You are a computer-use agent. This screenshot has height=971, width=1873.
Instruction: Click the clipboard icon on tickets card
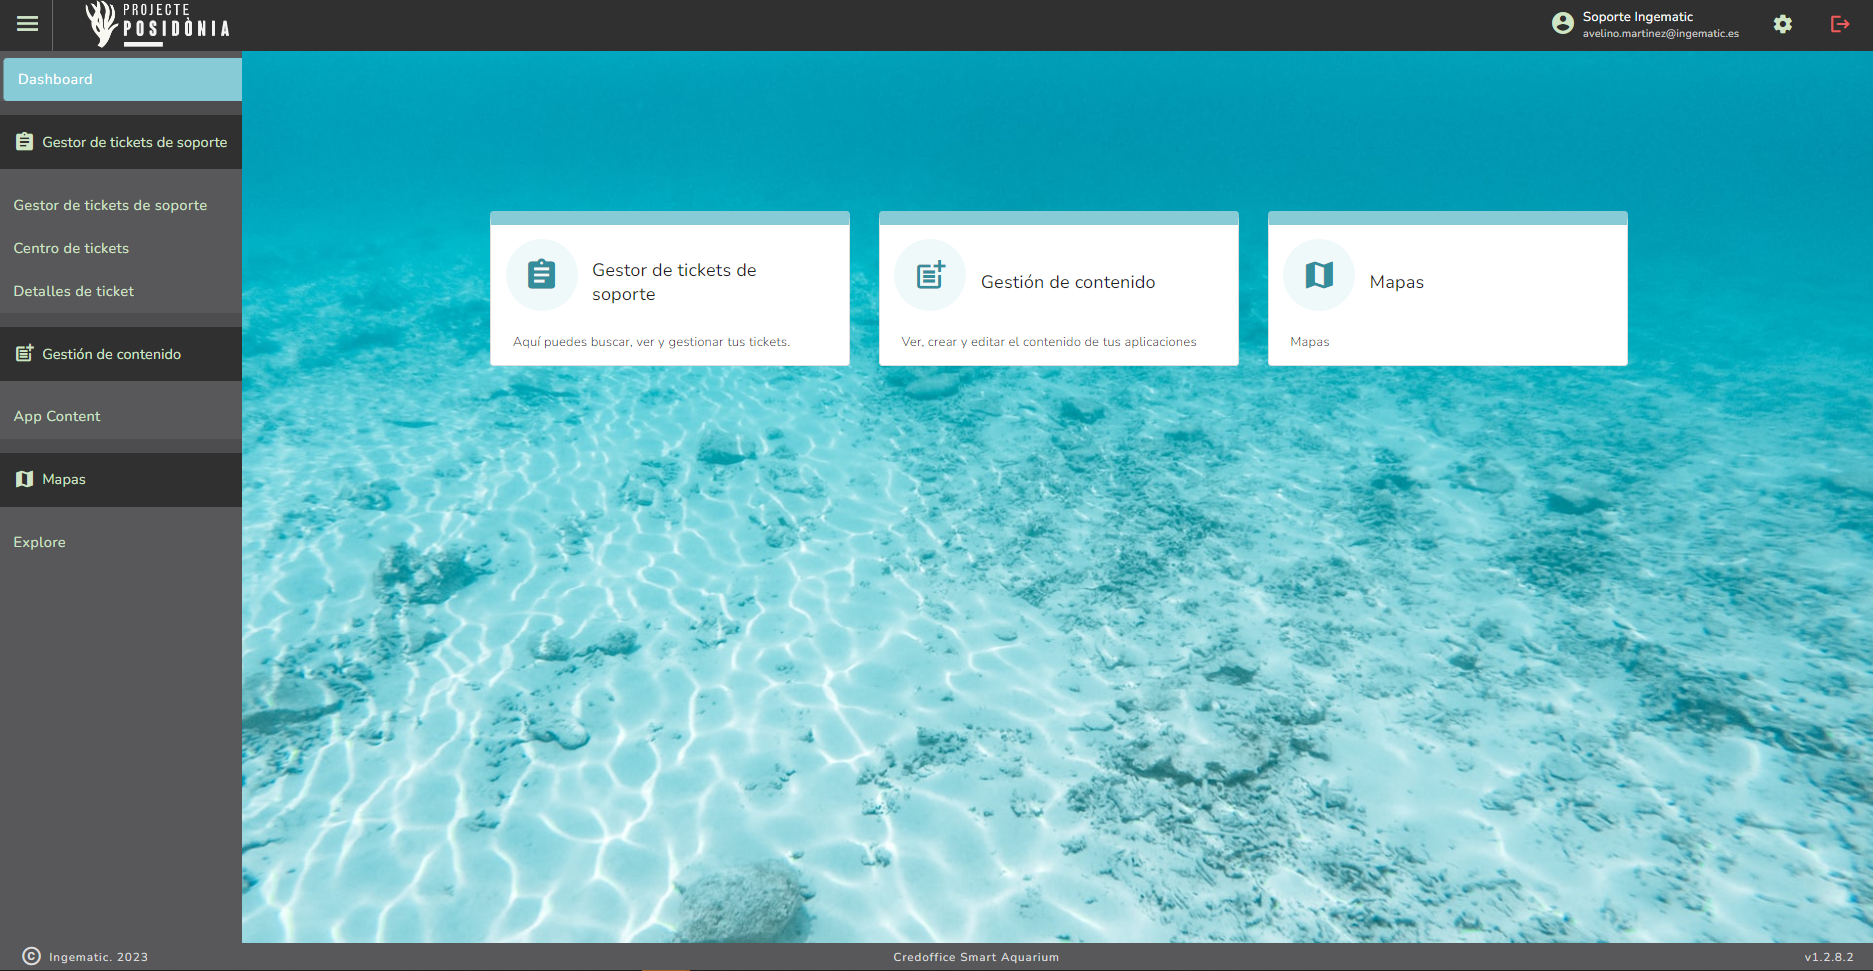(x=541, y=275)
